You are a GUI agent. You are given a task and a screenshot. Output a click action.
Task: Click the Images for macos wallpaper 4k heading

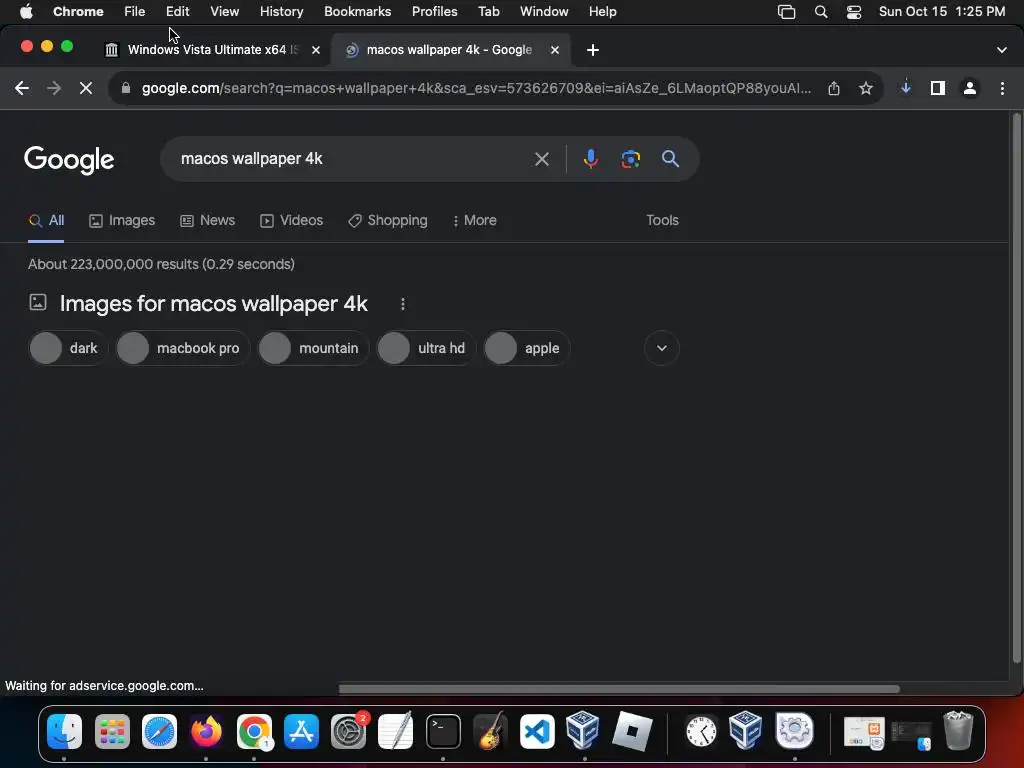pos(214,304)
